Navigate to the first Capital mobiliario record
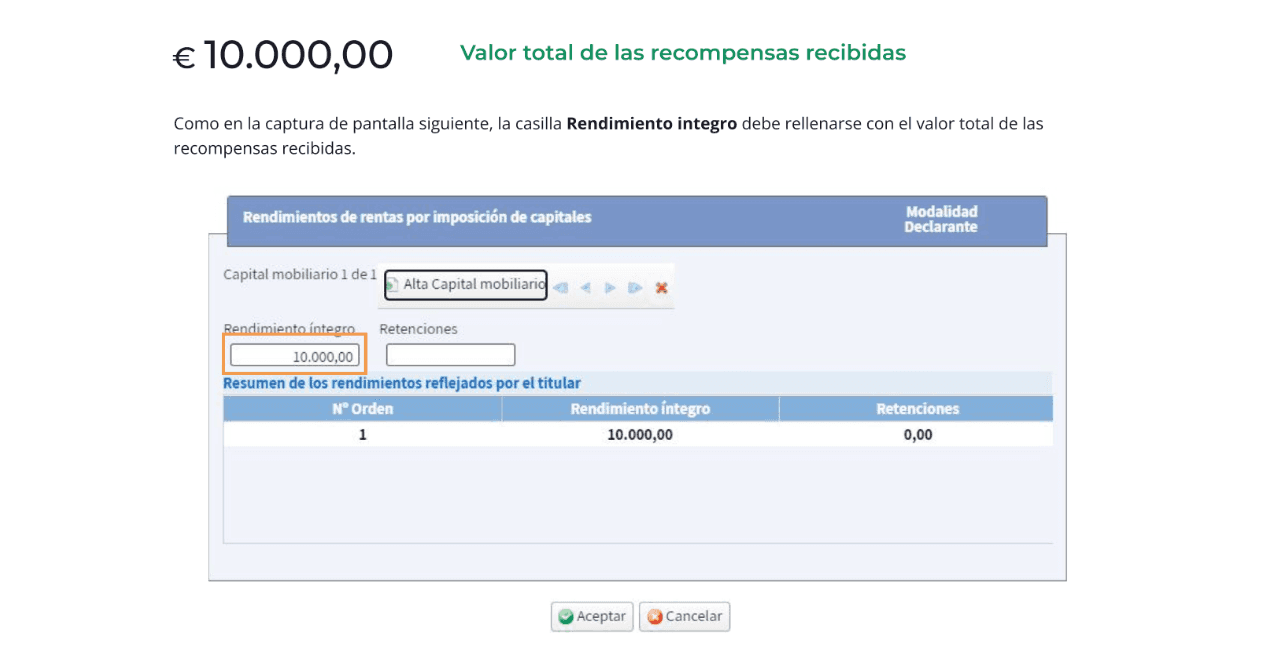1268x668 pixels. [560, 287]
